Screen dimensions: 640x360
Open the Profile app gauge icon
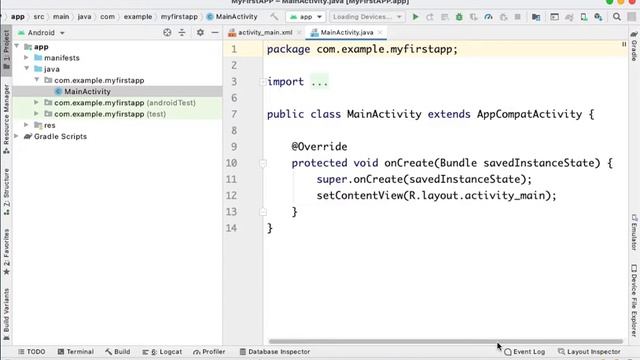tap(488, 17)
